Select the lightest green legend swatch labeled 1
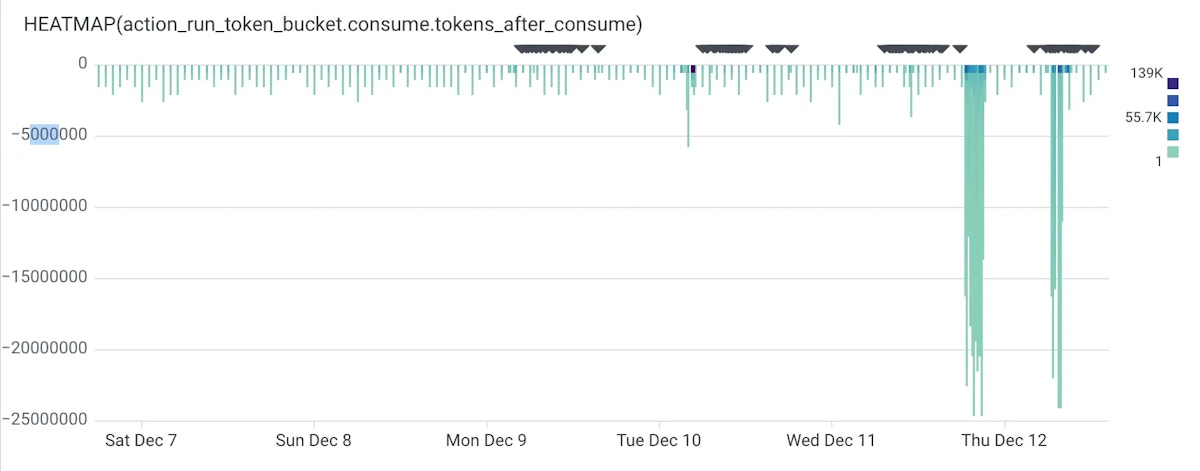The image size is (1200, 471). coord(1173,152)
